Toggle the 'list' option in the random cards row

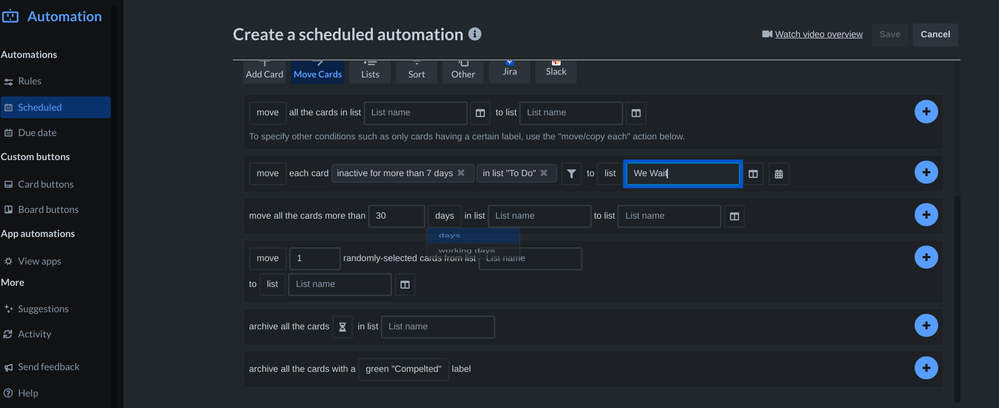(273, 284)
